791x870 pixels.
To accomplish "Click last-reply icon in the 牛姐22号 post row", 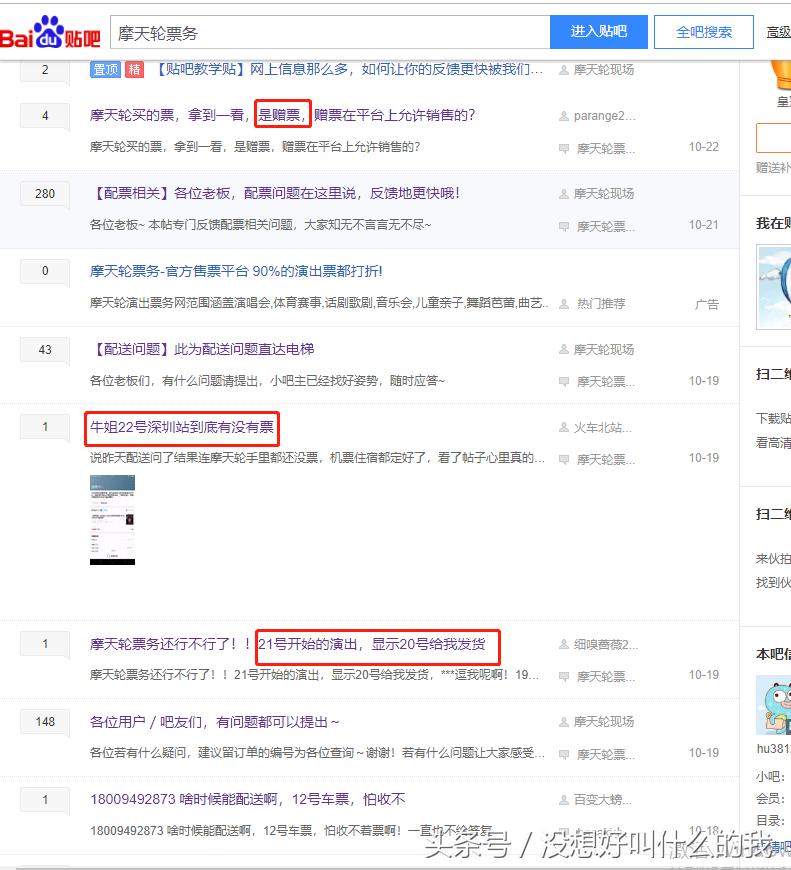I will coord(564,459).
